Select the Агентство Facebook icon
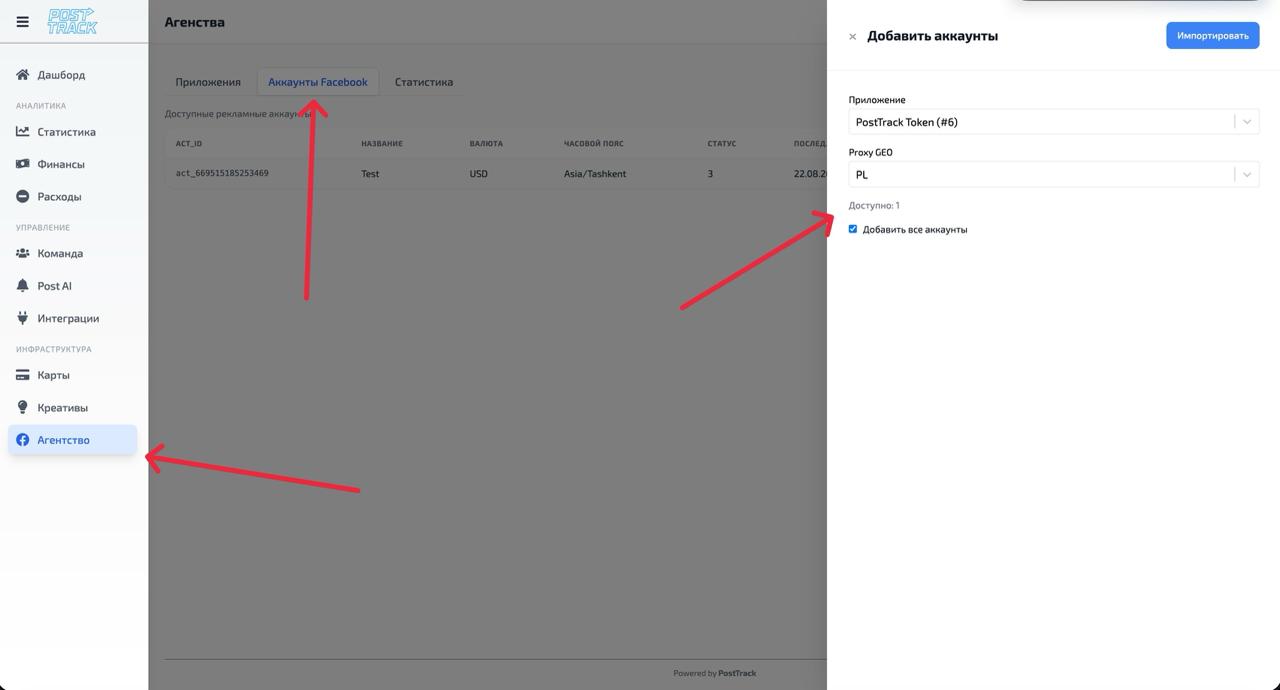This screenshot has width=1280, height=690. [22, 439]
